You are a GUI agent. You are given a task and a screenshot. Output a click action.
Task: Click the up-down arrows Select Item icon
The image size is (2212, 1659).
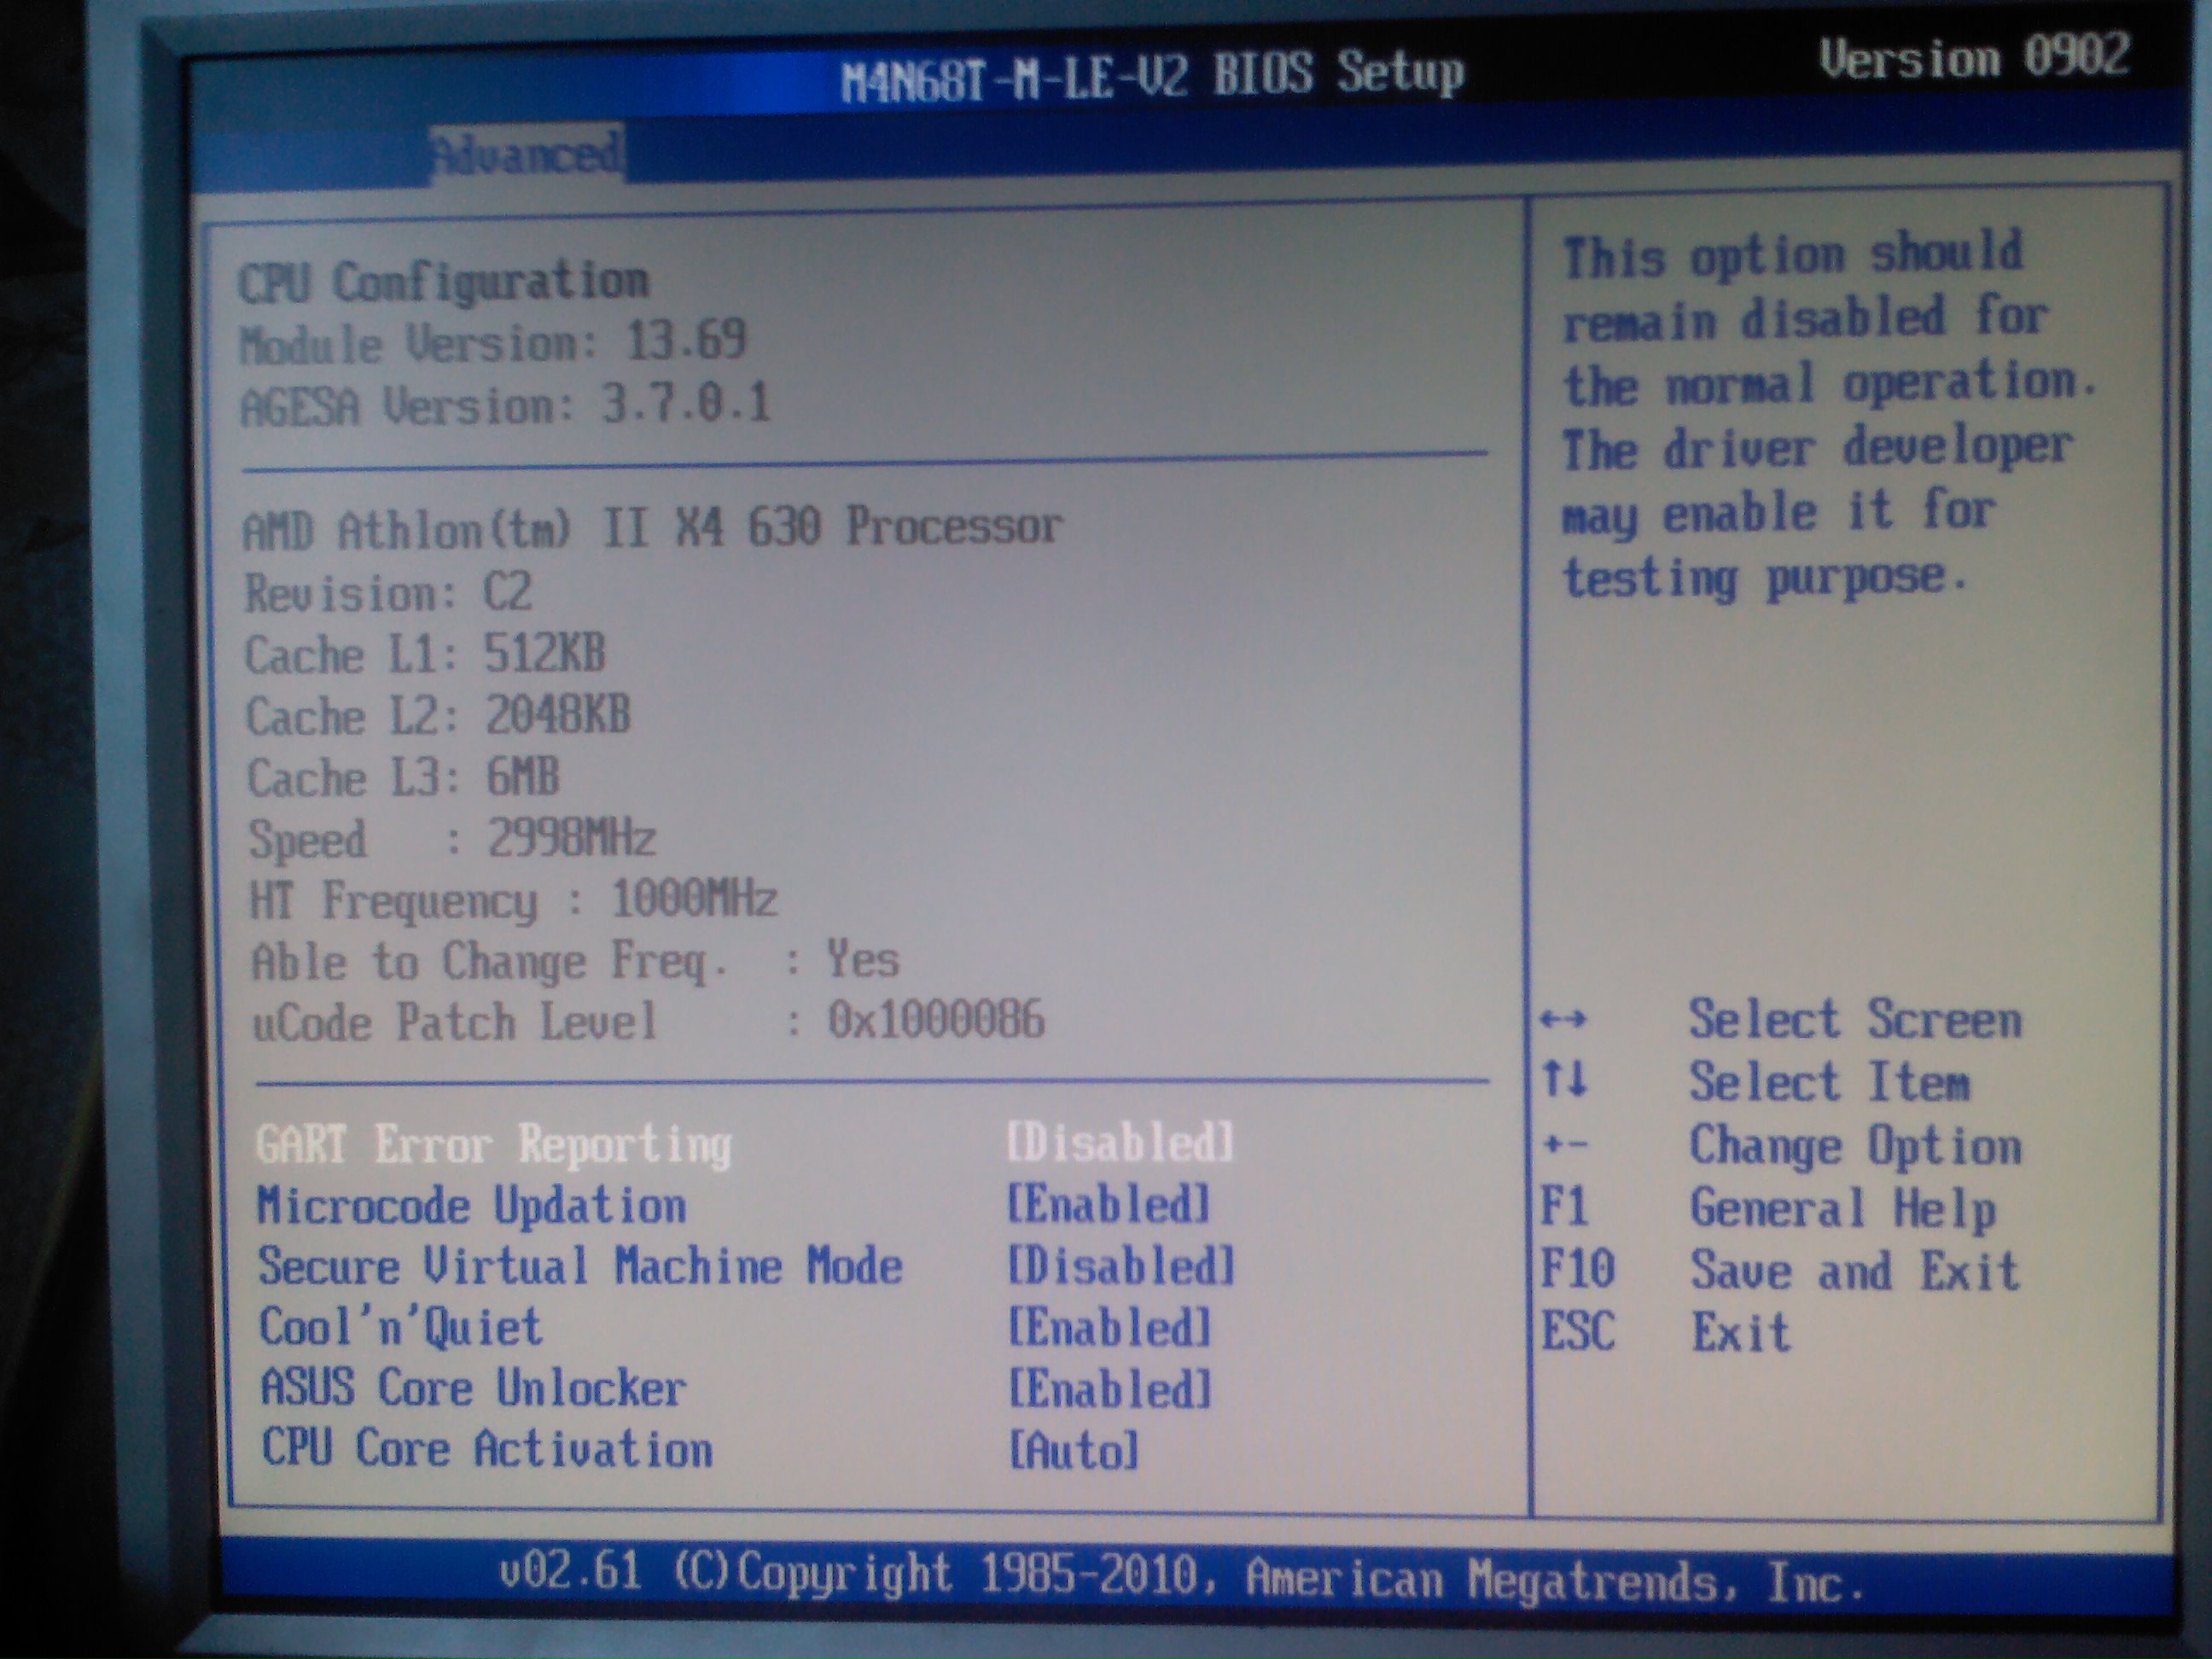pos(1564,1080)
